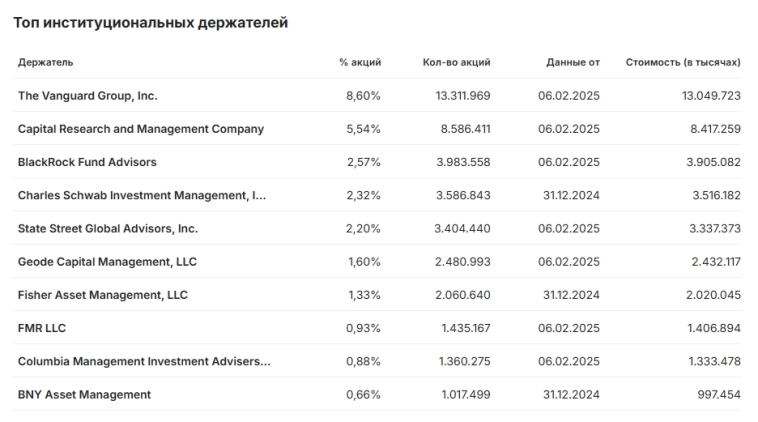Image resolution: width=758 pixels, height=422 pixels.
Task: Click Capital Research and Management Company
Action: coord(141,129)
